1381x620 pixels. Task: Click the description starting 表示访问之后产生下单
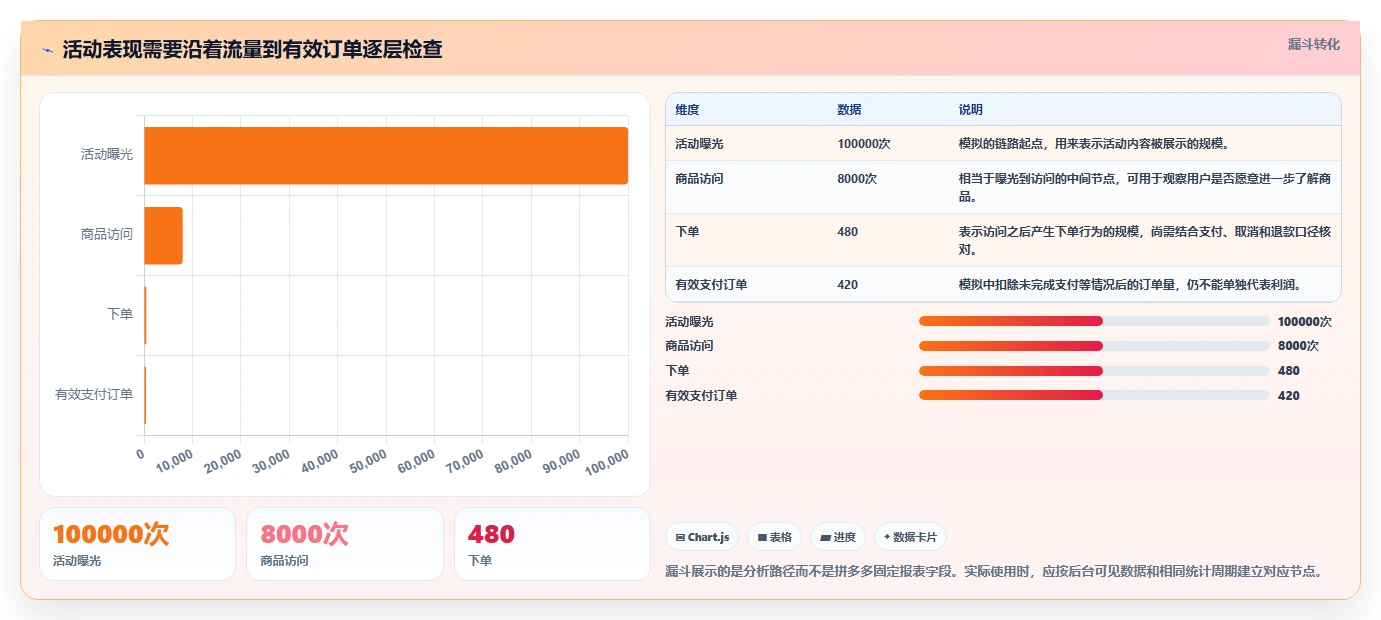(1144, 240)
